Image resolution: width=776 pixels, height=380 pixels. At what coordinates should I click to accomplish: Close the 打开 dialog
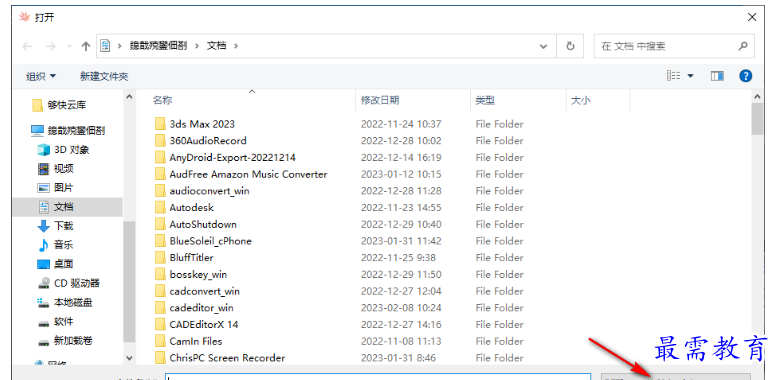pyautogui.click(x=752, y=17)
